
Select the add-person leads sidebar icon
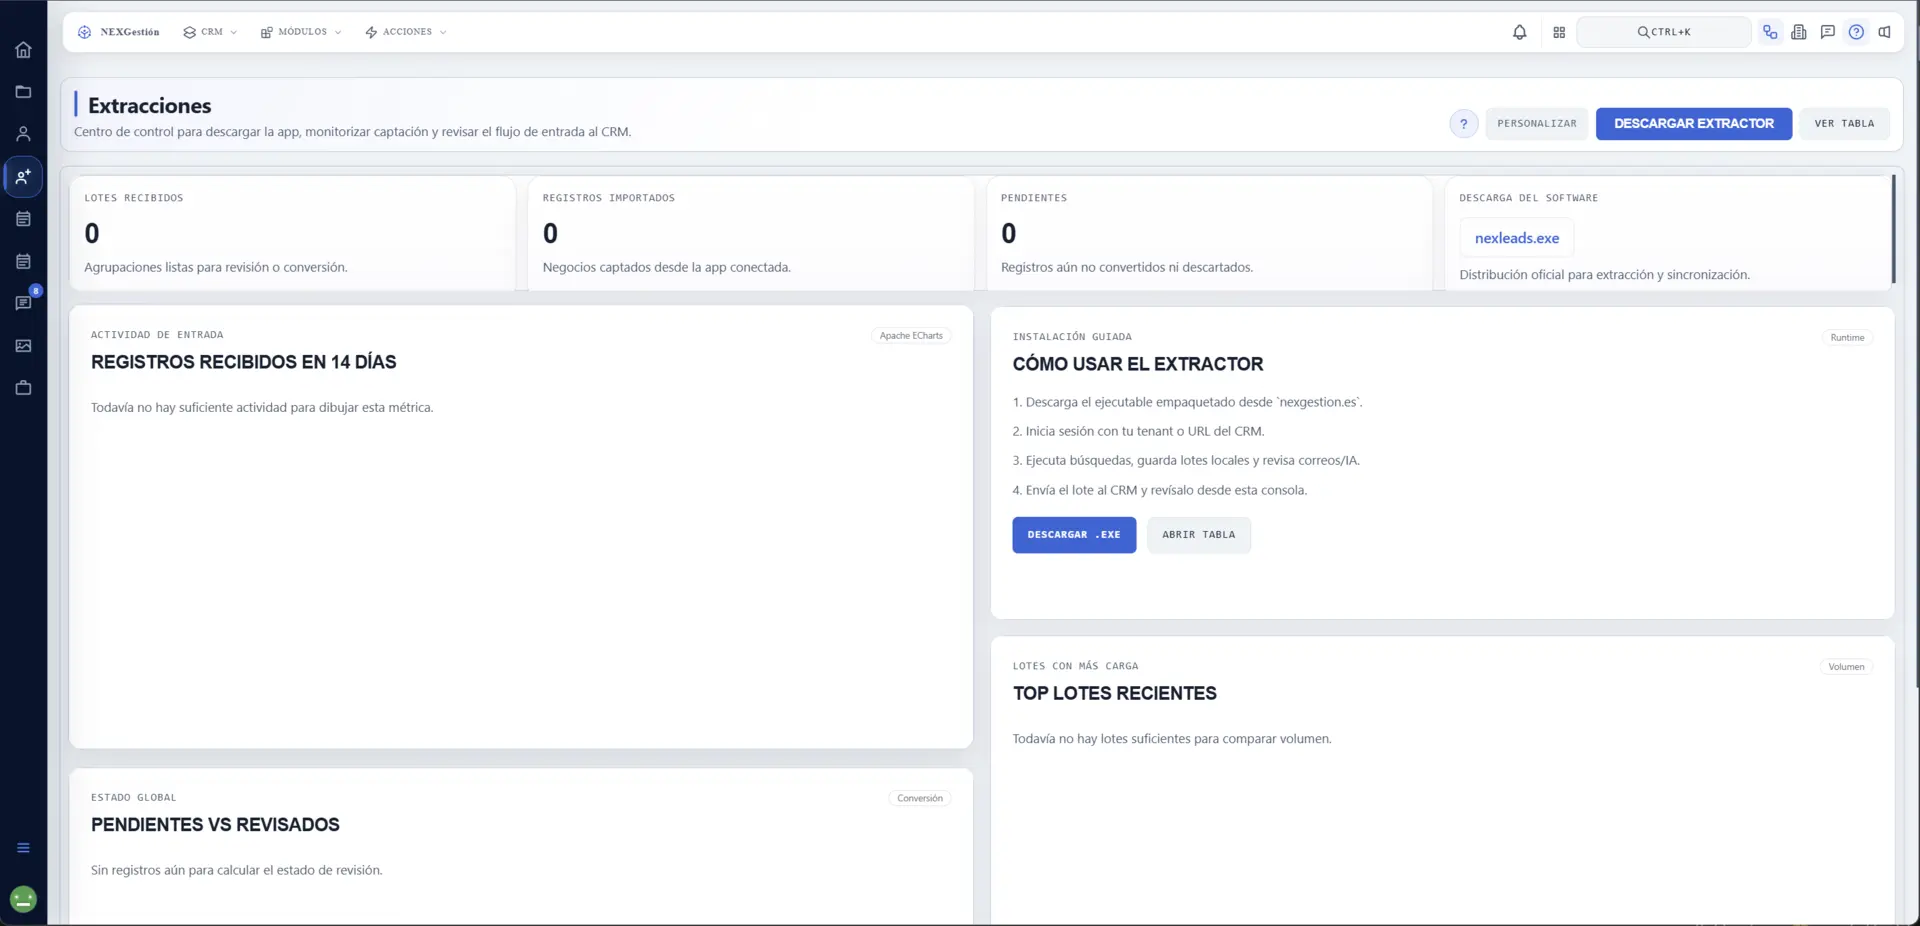pos(23,177)
